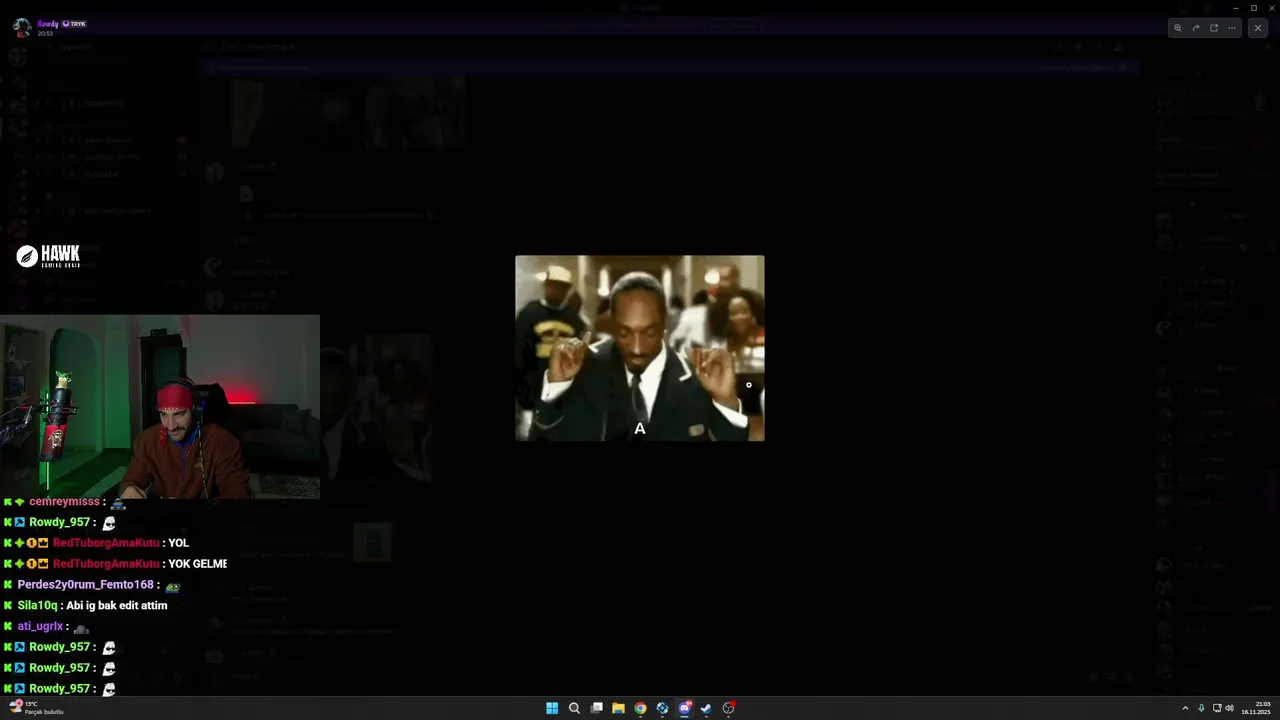Forward the GIF using the arrow icon
Viewport: 1280px width, 720px height.
click(x=1196, y=28)
